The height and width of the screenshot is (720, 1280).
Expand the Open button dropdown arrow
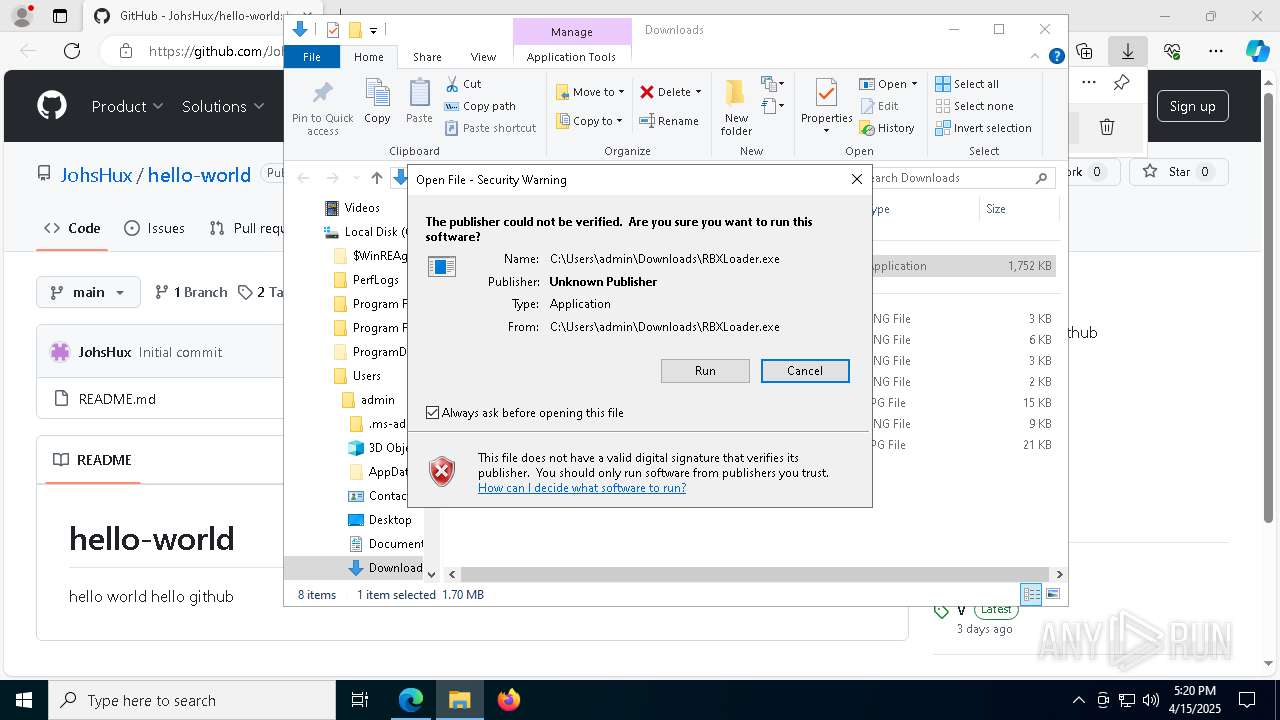click(x=914, y=84)
